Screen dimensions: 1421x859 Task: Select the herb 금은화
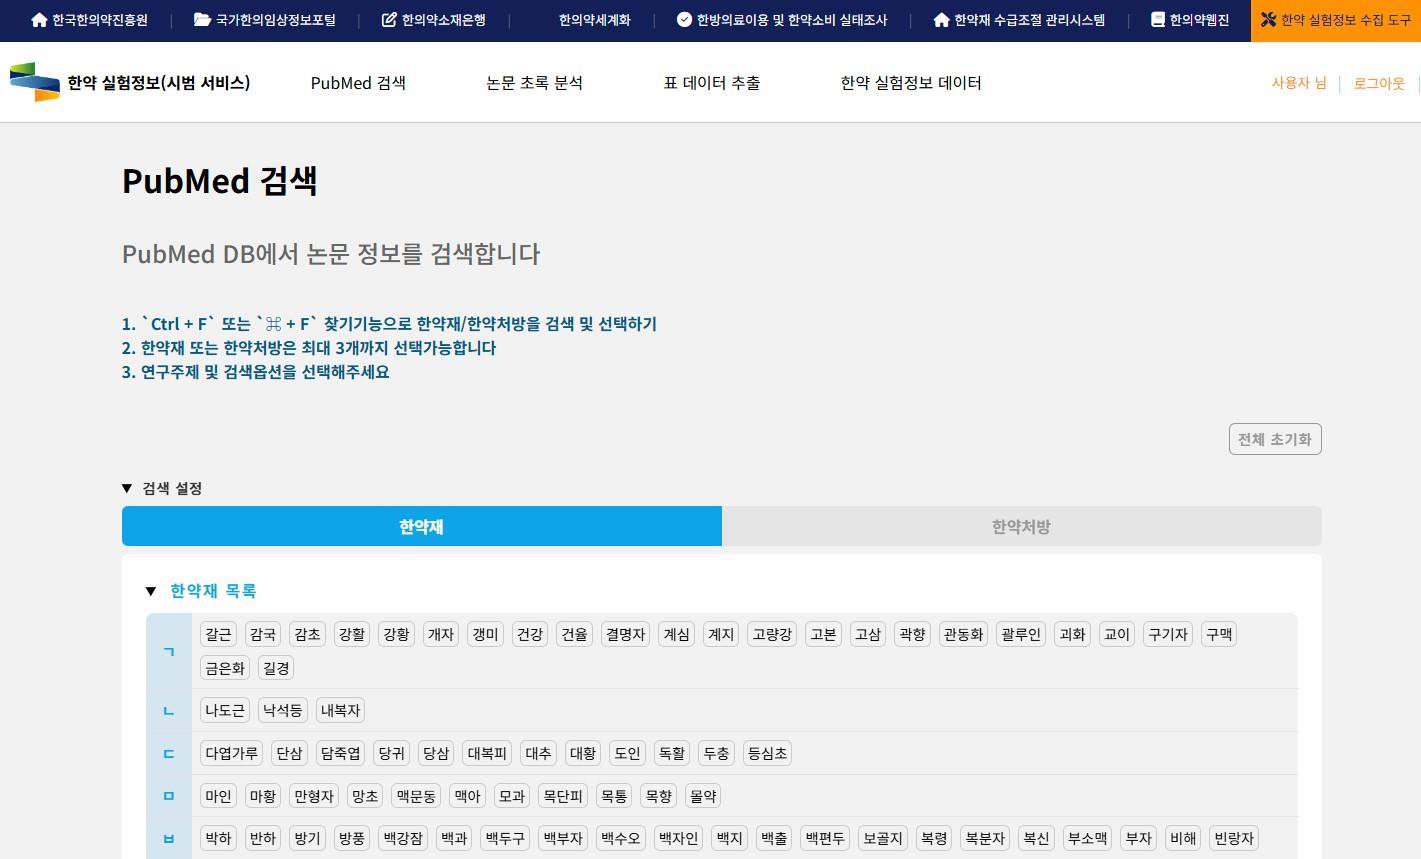(225, 668)
